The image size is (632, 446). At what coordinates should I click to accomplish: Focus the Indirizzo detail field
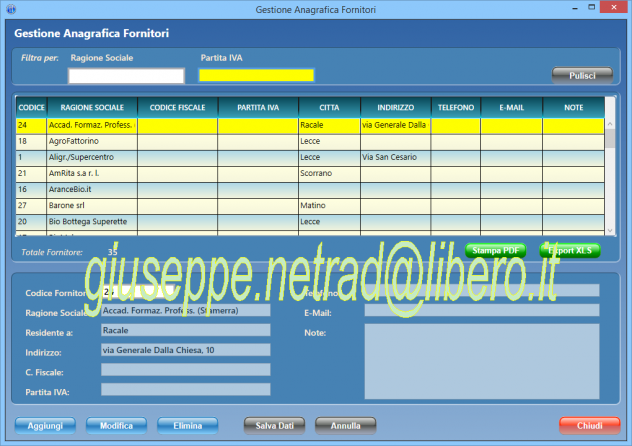coord(185,350)
